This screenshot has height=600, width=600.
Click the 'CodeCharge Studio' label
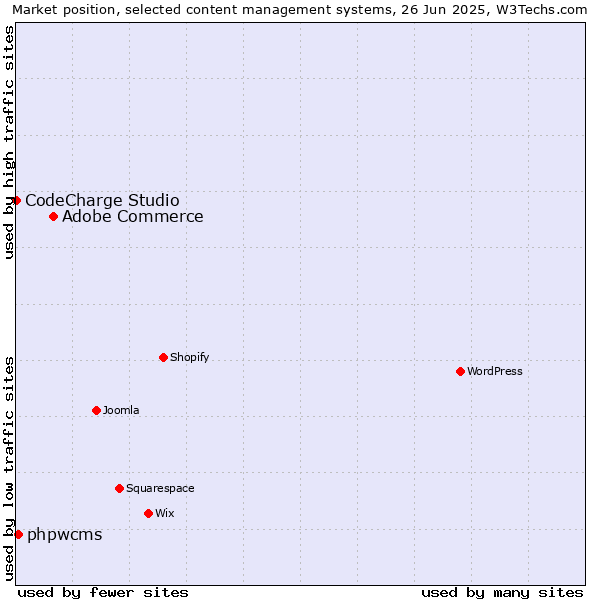tap(102, 201)
